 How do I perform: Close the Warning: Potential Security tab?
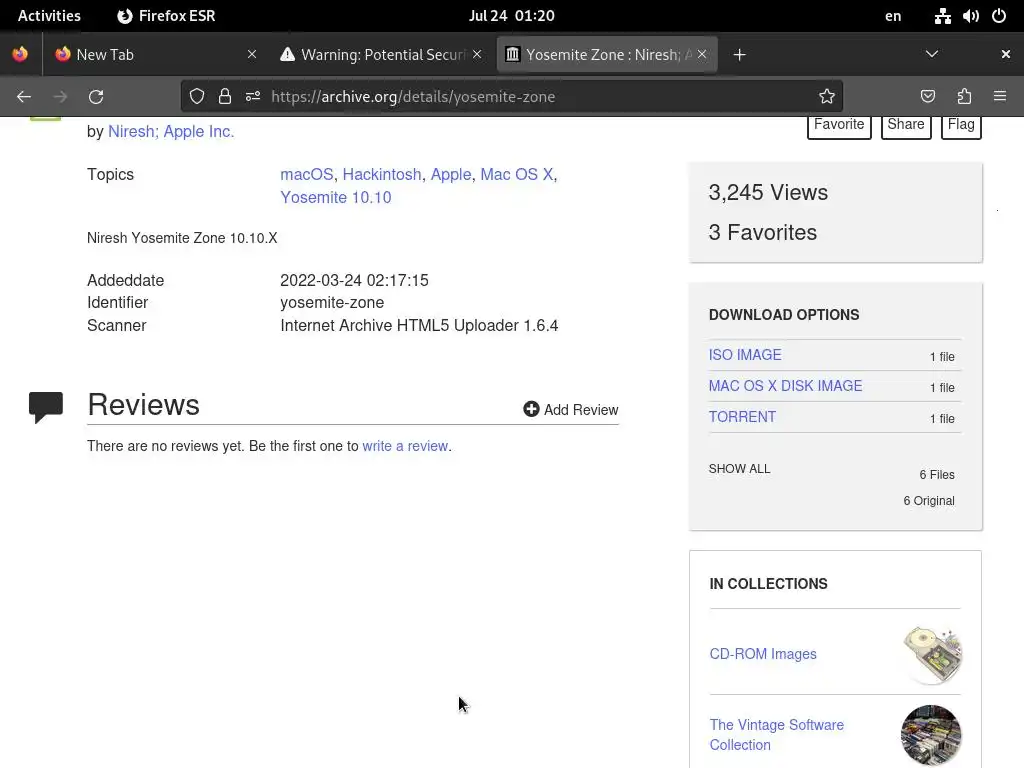click(x=477, y=54)
